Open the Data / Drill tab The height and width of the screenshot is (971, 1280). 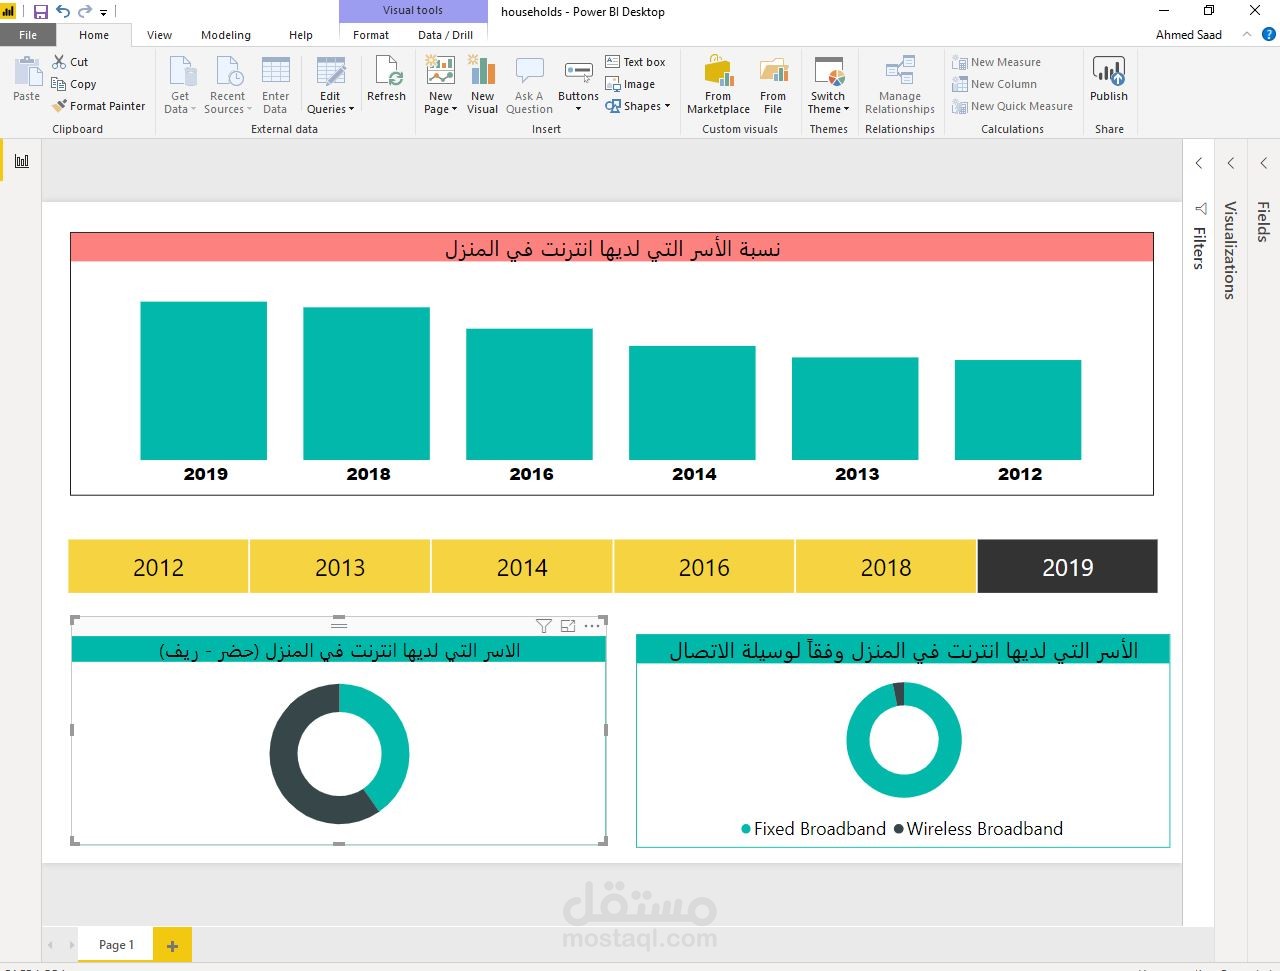[x=446, y=35]
